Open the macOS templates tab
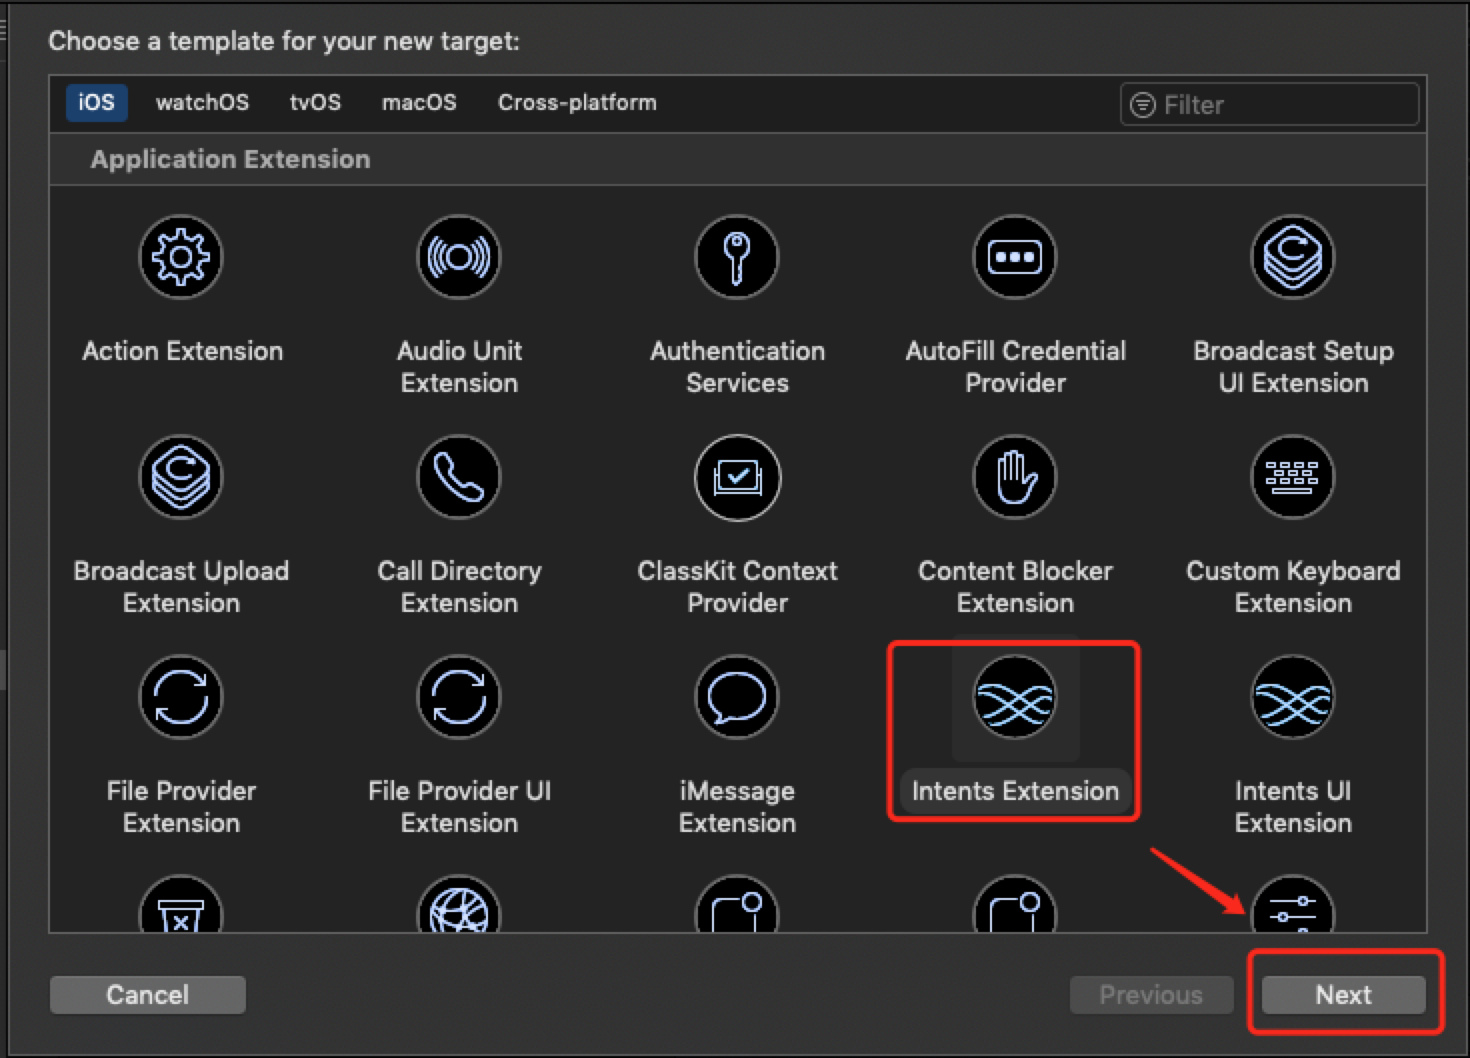Image resolution: width=1470 pixels, height=1058 pixels. (x=419, y=102)
